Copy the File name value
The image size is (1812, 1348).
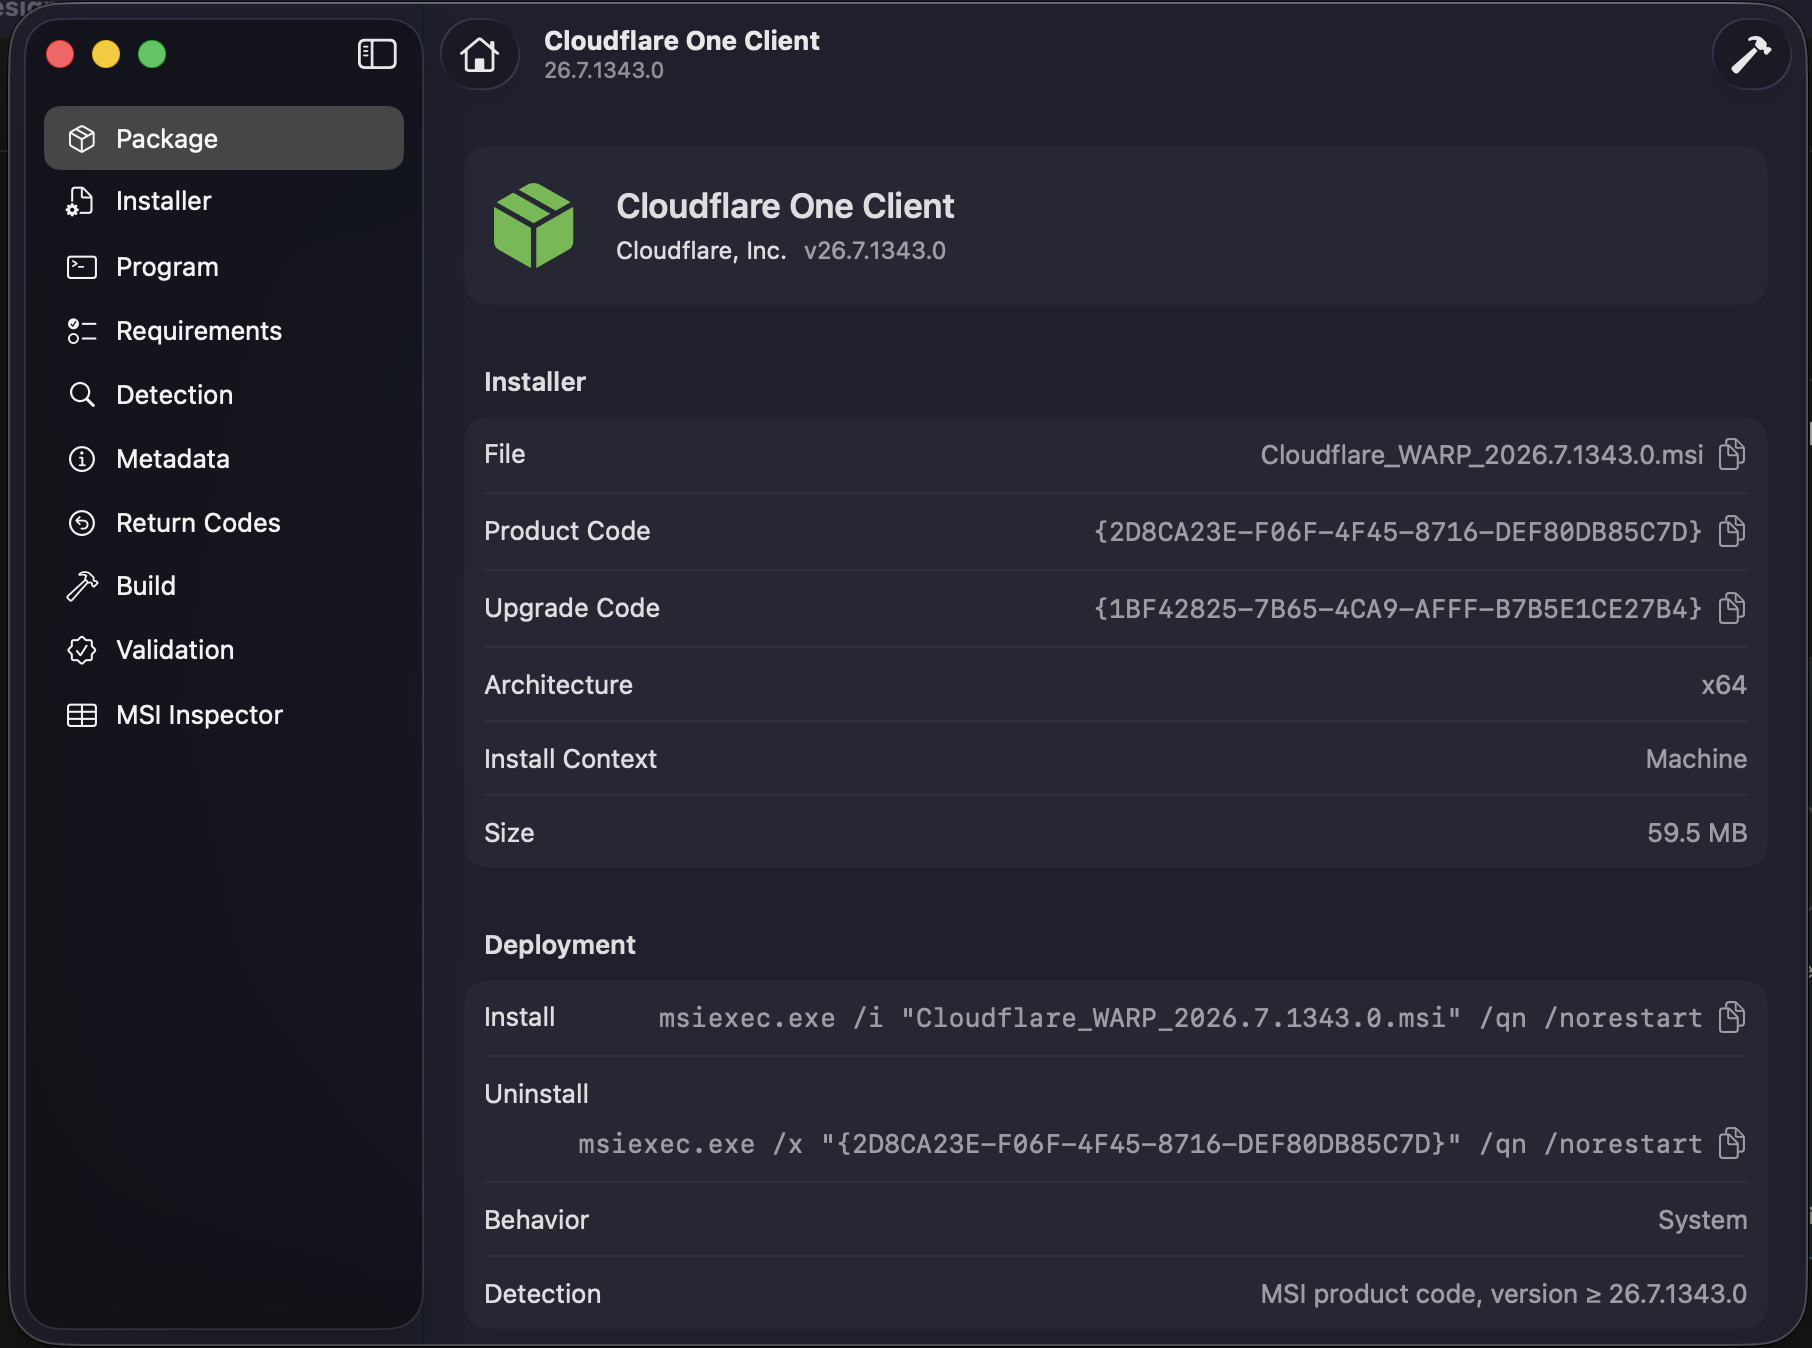pos(1732,455)
